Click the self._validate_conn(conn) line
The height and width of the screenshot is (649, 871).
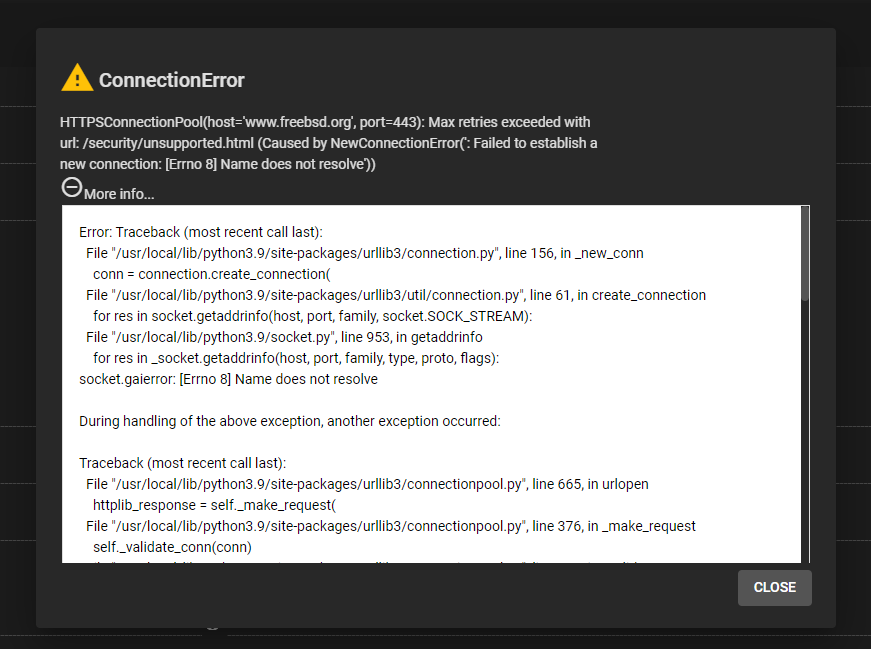[x=172, y=547]
